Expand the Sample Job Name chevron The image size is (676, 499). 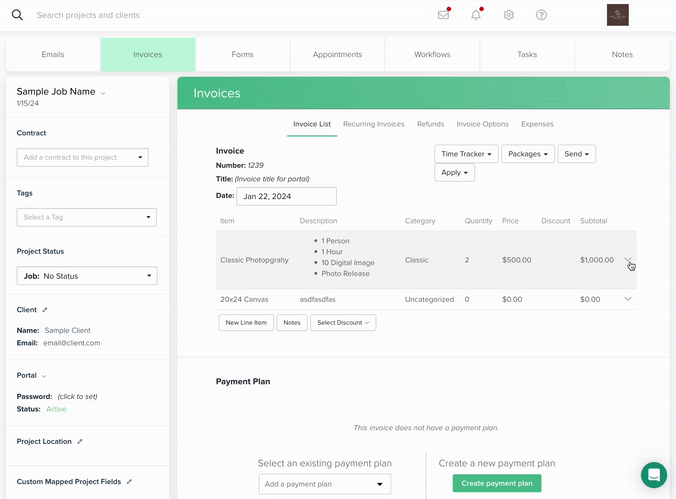103,93
